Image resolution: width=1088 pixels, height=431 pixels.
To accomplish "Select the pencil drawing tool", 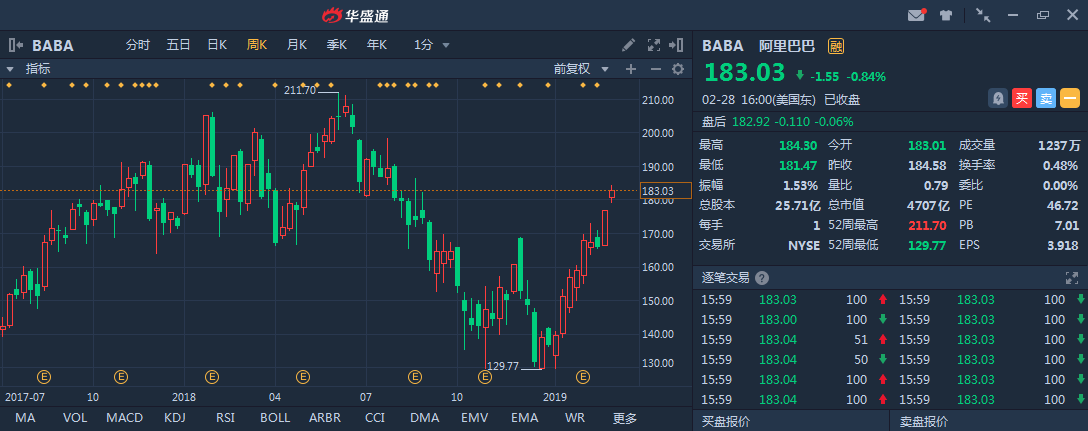I will click(x=629, y=45).
